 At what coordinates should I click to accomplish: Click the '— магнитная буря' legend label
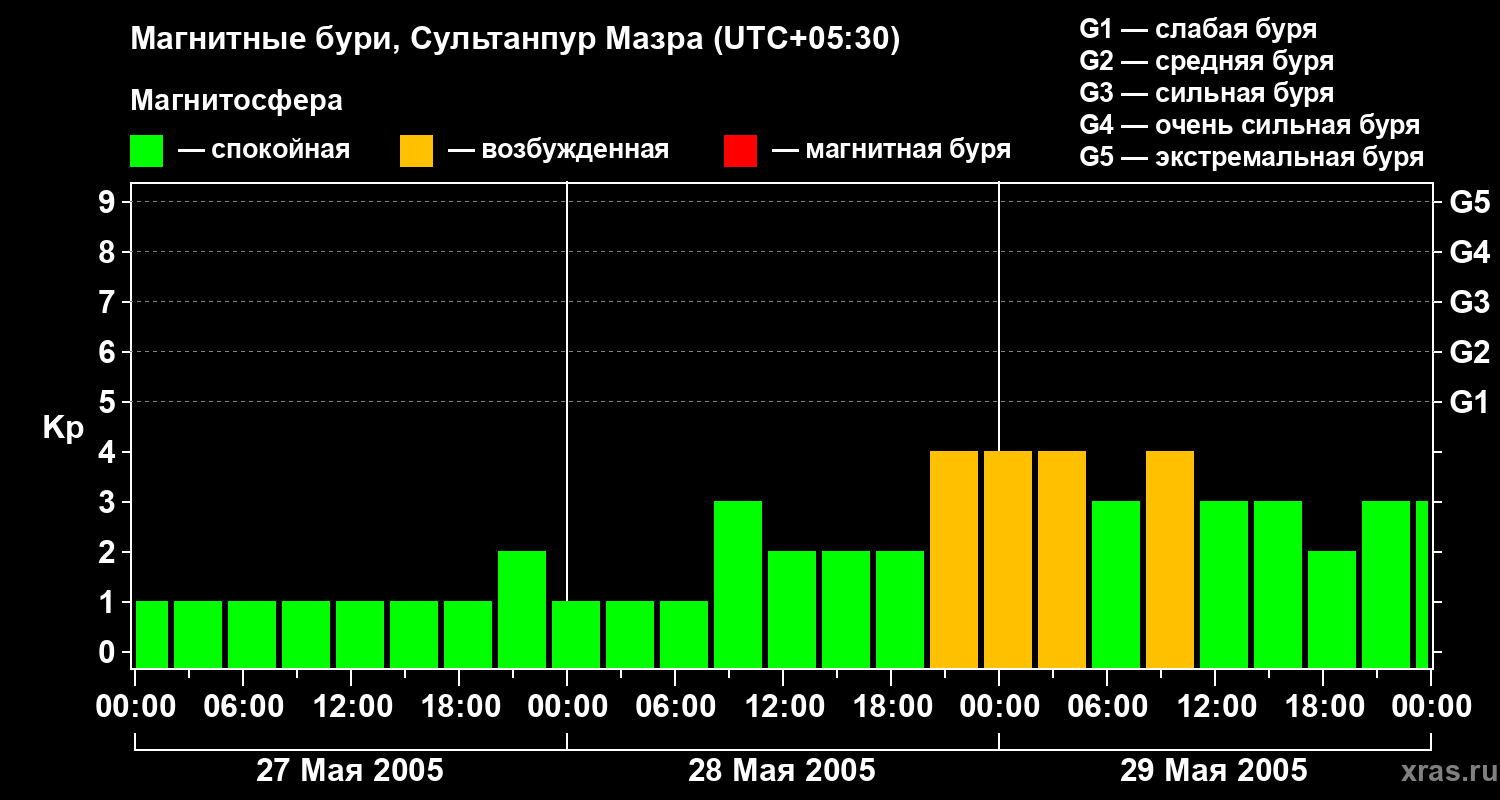tap(892, 151)
